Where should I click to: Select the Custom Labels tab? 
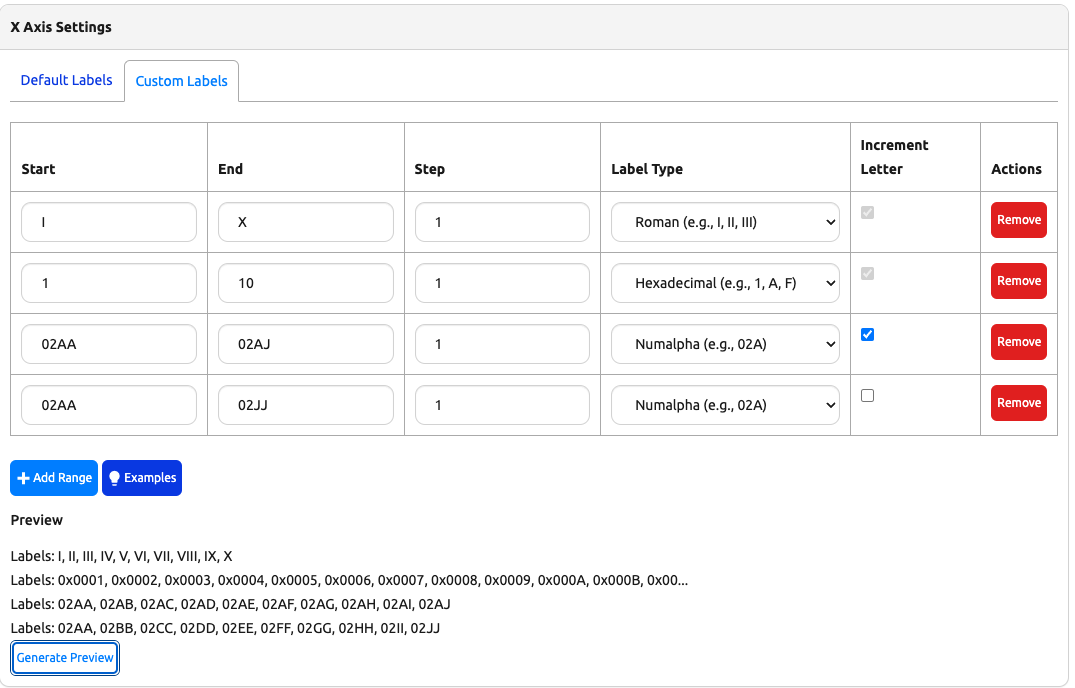point(181,81)
